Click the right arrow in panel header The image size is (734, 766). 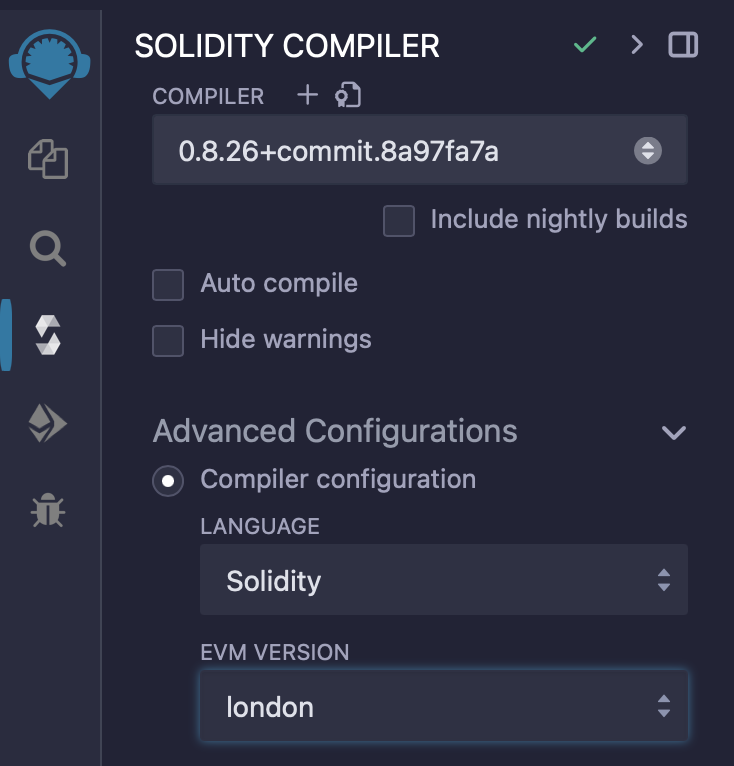[x=637, y=45]
